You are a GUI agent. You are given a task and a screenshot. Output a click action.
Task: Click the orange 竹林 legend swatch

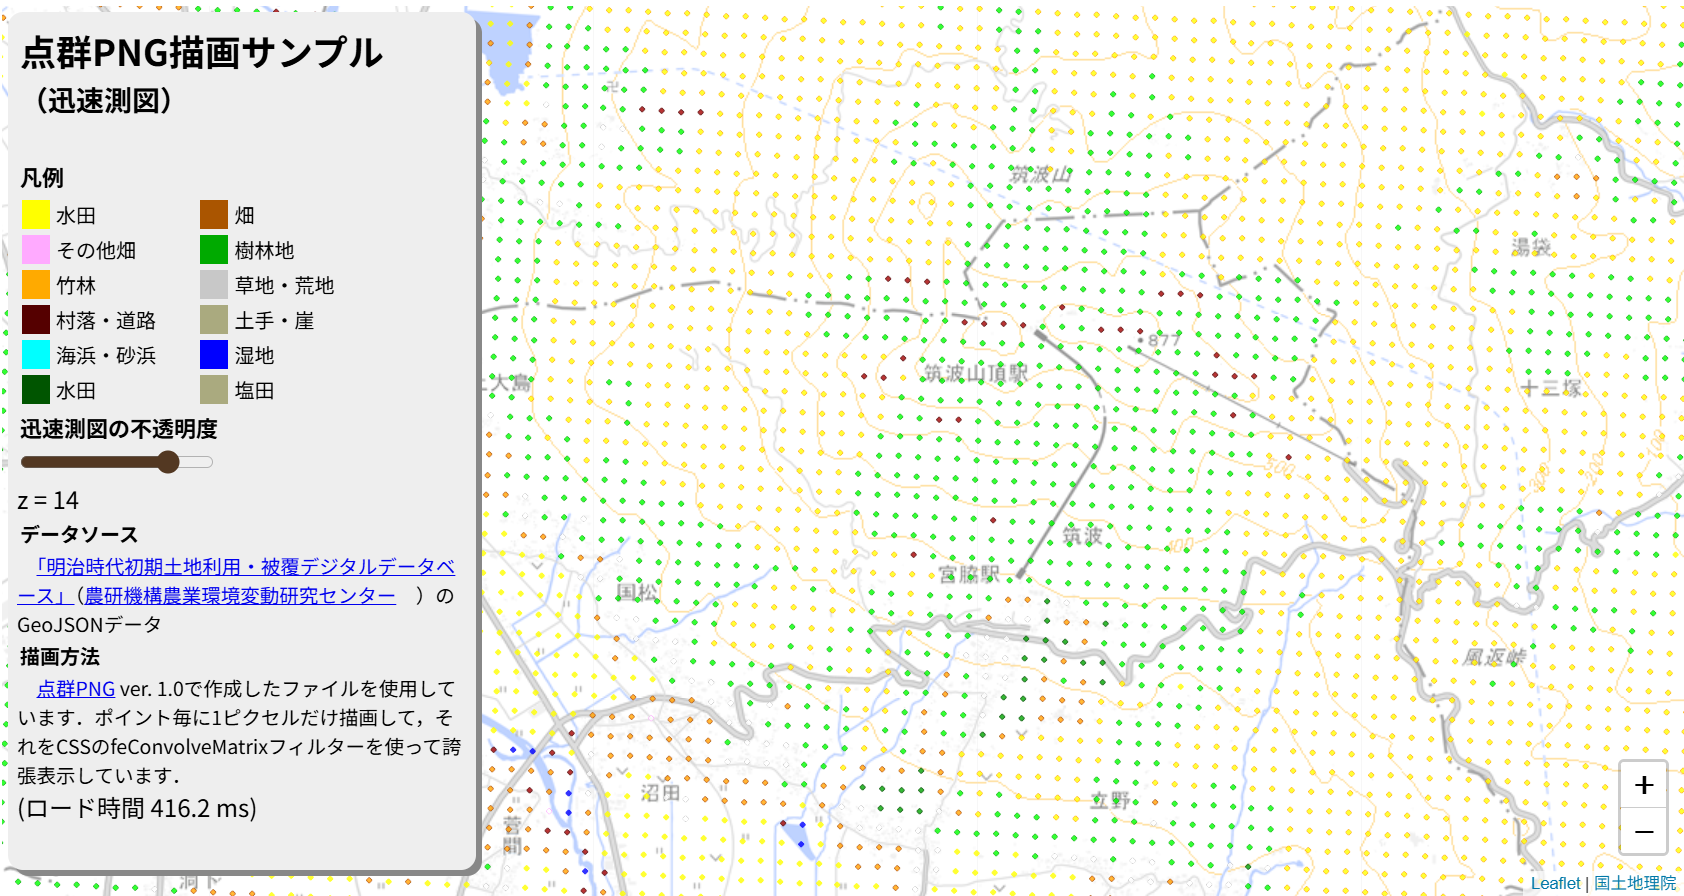point(36,285)
